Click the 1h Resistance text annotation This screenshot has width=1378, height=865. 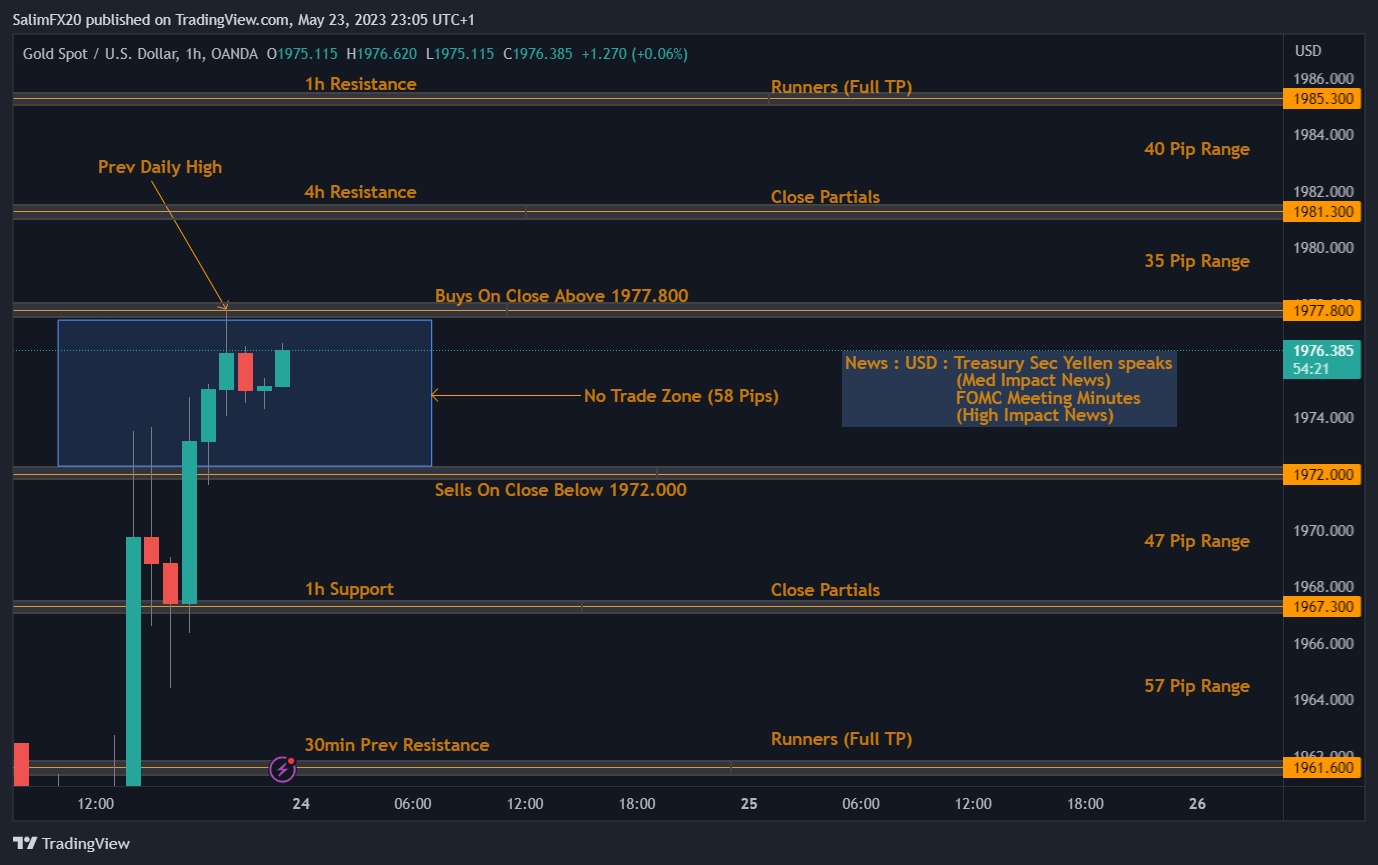click(x=360, y=84)
